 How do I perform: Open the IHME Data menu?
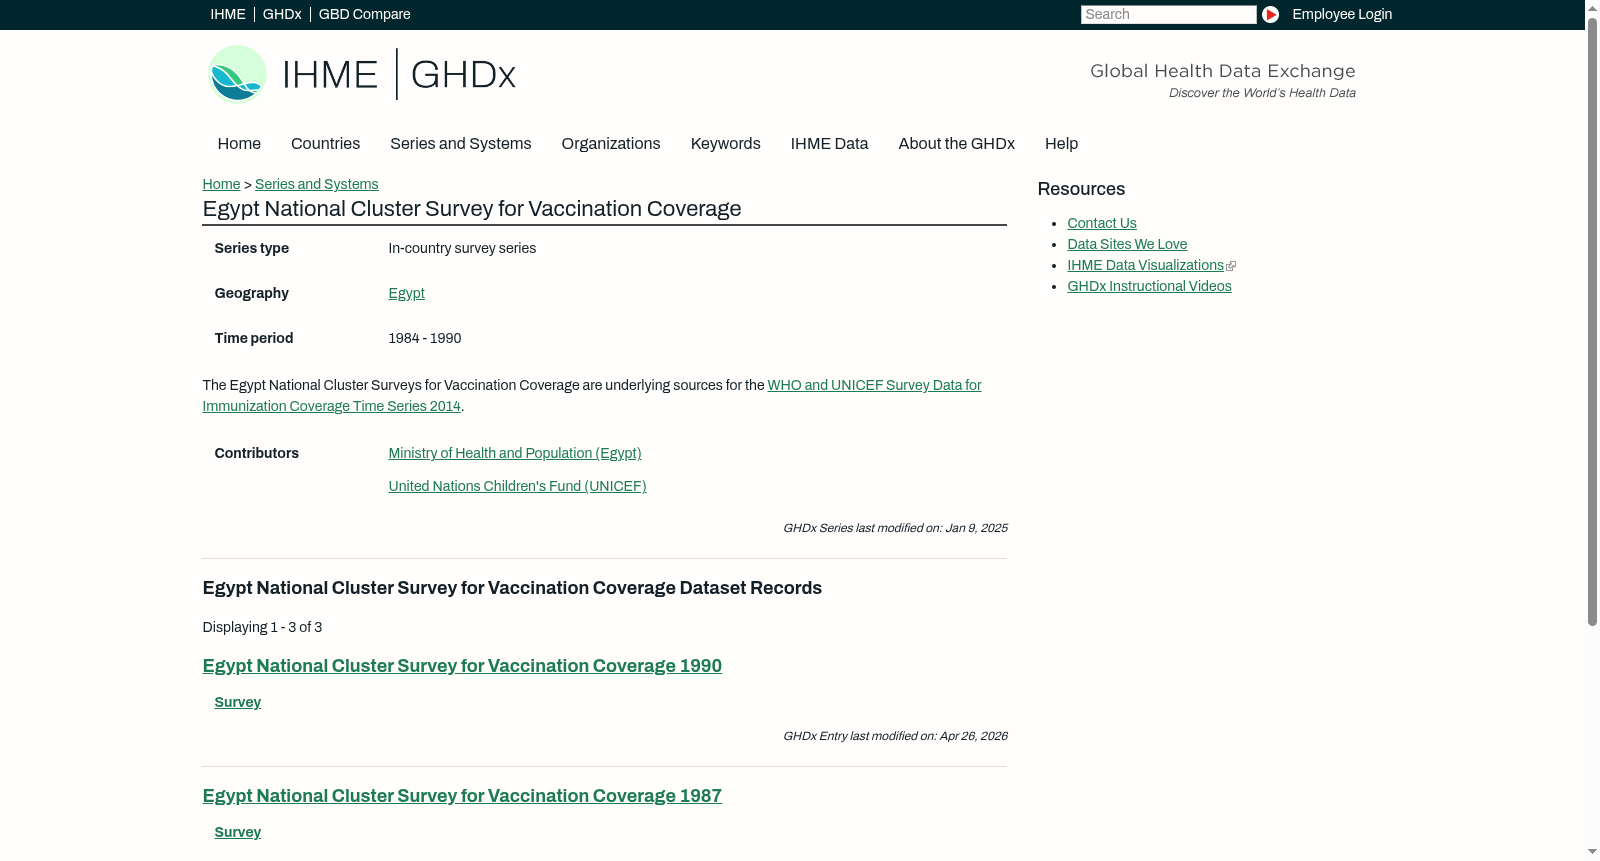tap(829, 144)
